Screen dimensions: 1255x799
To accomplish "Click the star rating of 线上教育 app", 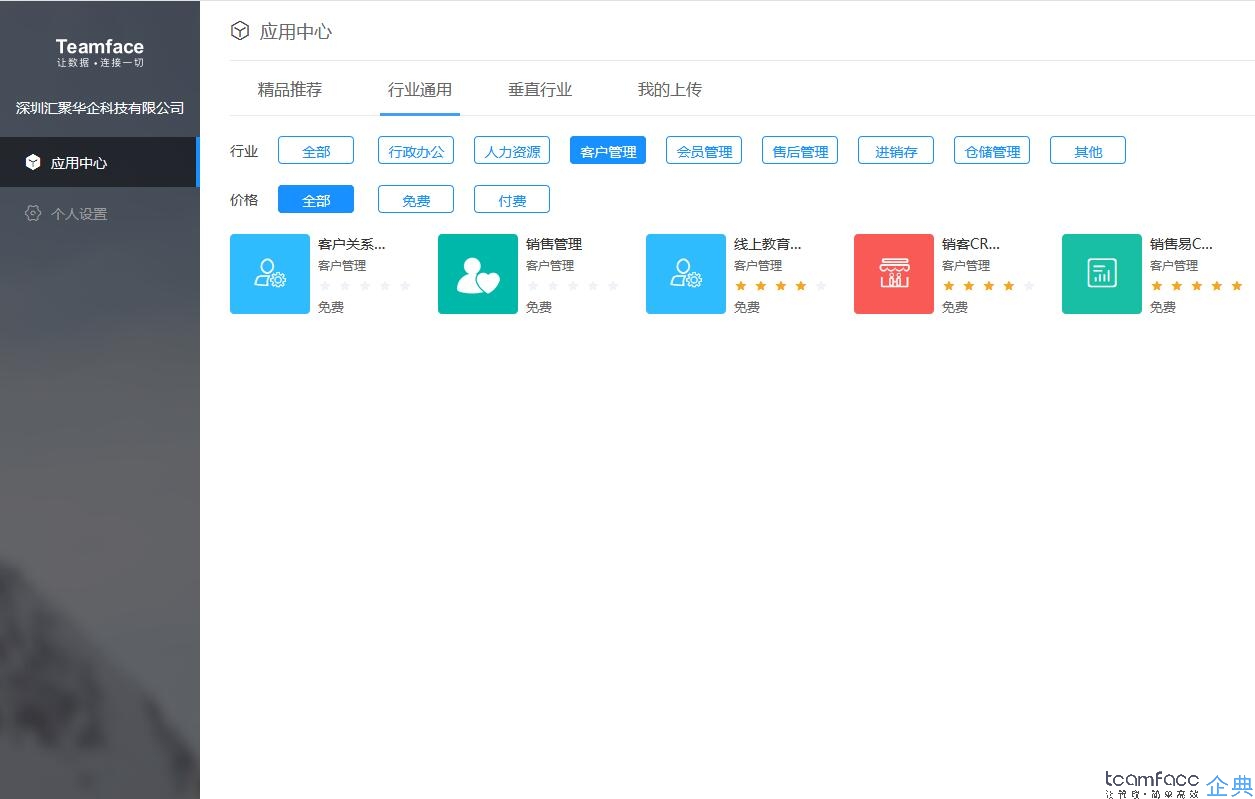I will tap(781, 286).
